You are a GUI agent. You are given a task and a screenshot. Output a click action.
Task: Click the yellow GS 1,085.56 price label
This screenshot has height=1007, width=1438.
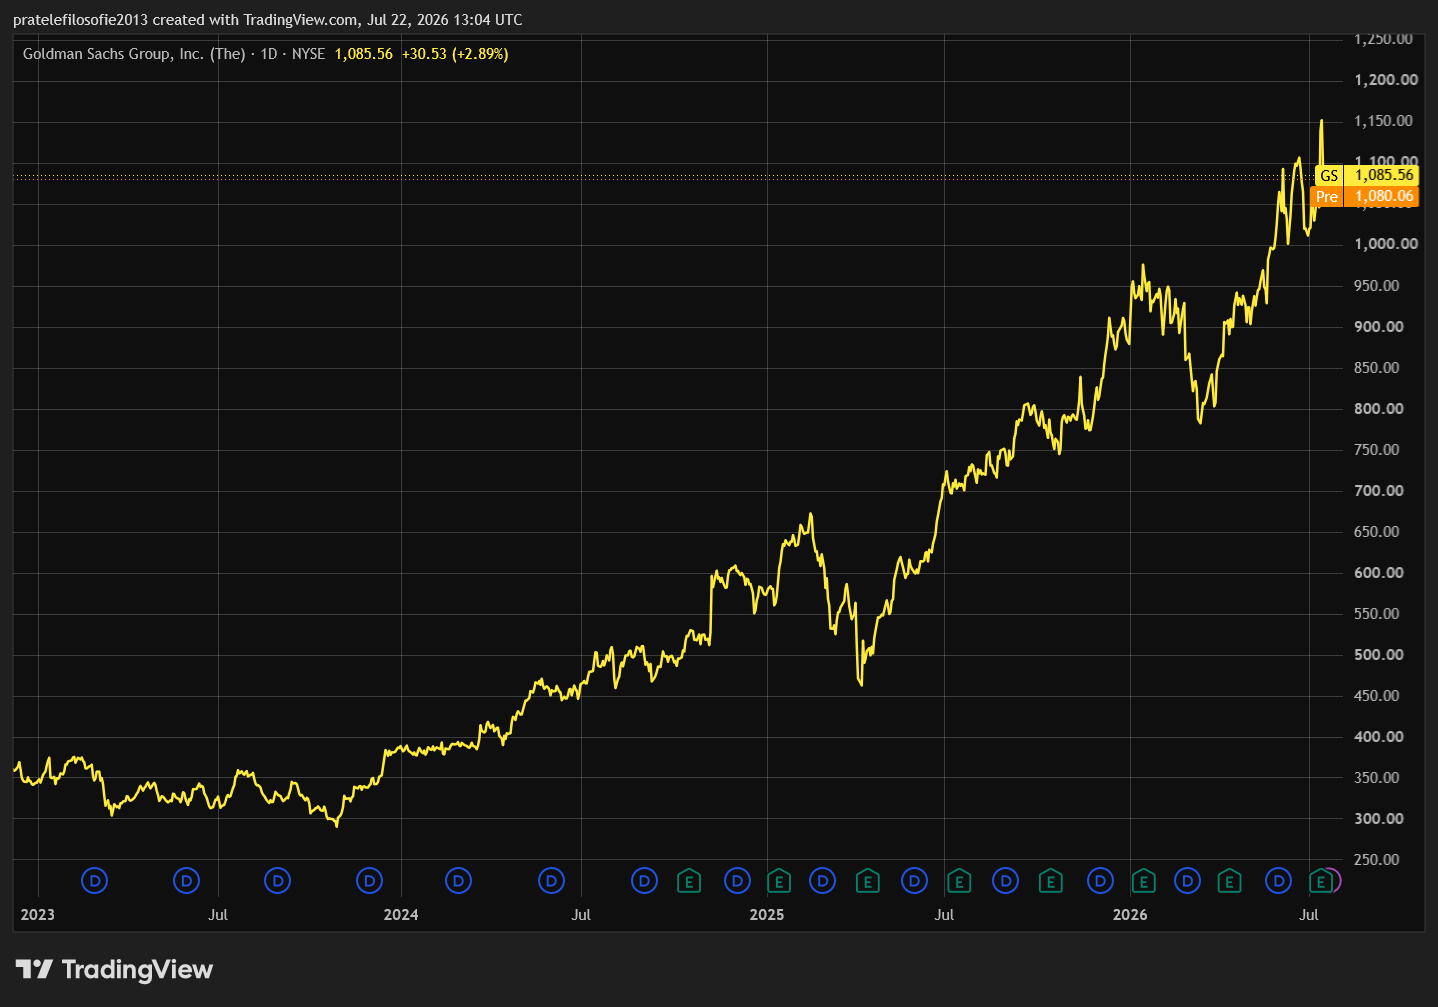coord(1367,175)
